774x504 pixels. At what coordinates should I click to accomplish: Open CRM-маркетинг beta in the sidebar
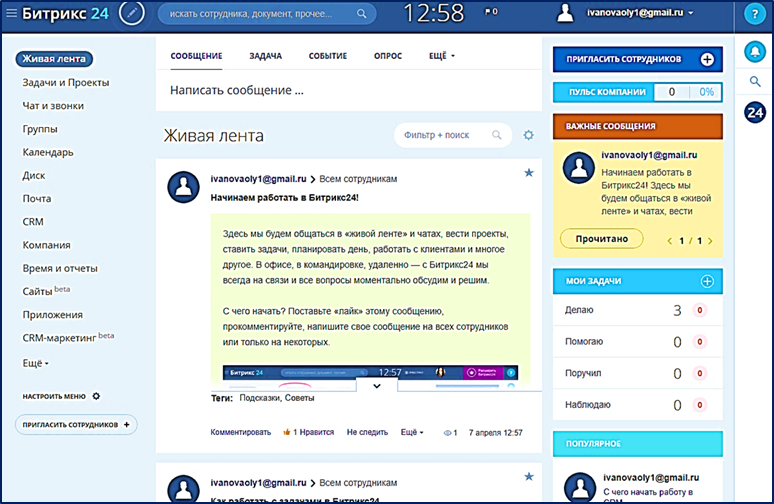(x=68, y=337)
